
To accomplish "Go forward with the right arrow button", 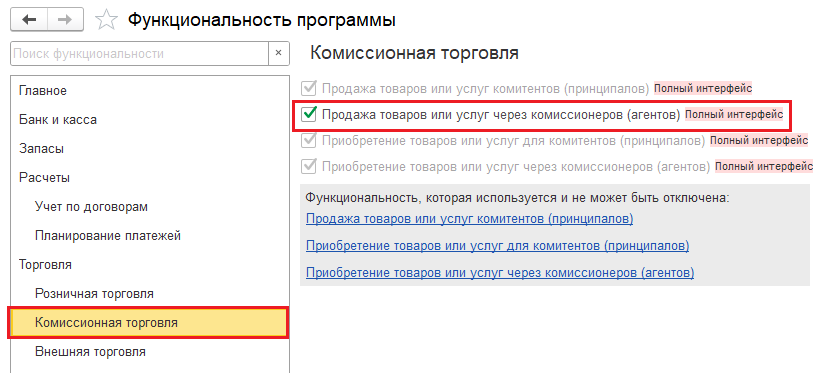I will point(65,20).
